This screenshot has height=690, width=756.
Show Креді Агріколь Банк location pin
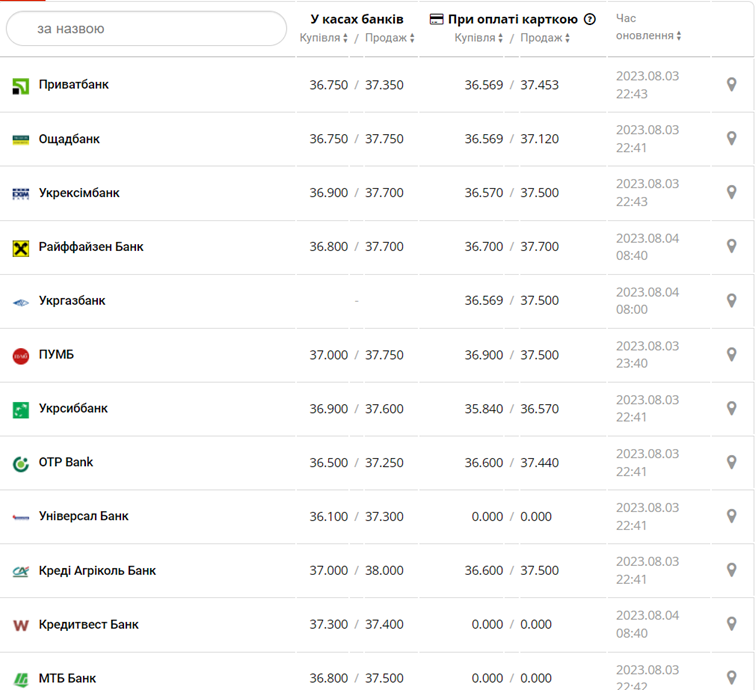coord(731,571)
